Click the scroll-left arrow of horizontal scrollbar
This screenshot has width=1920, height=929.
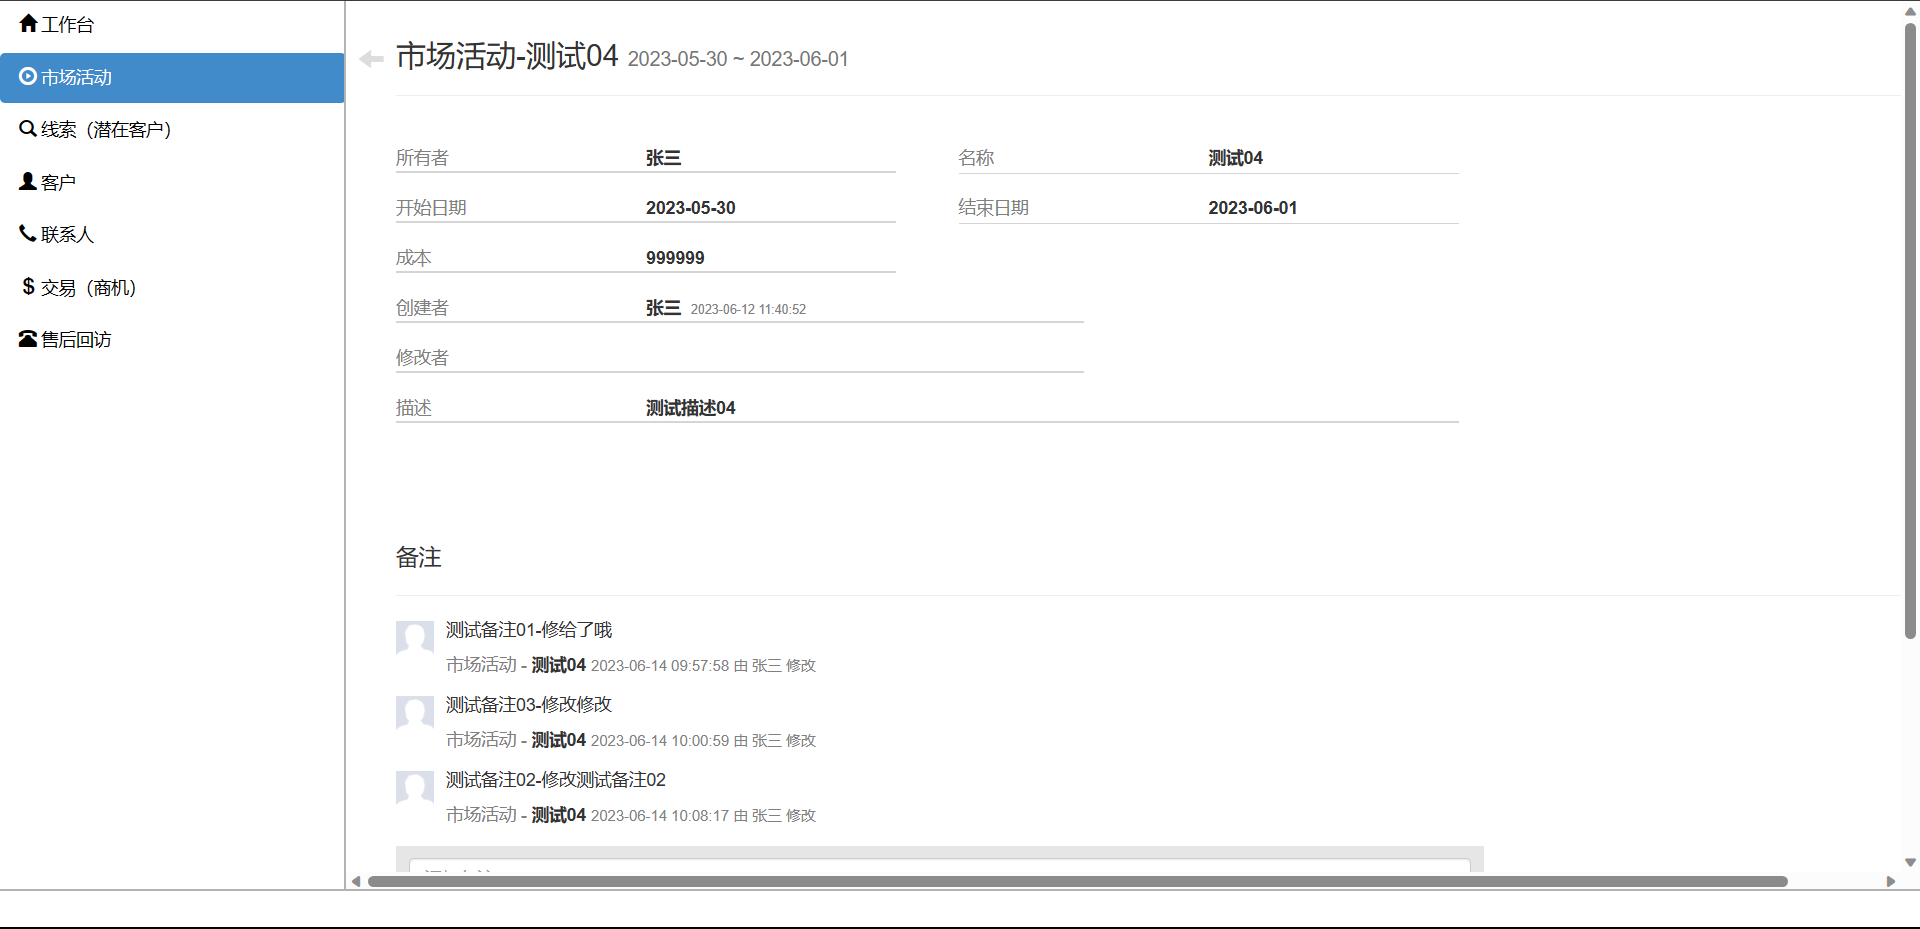pyautogui.click(x=356, y=881)
